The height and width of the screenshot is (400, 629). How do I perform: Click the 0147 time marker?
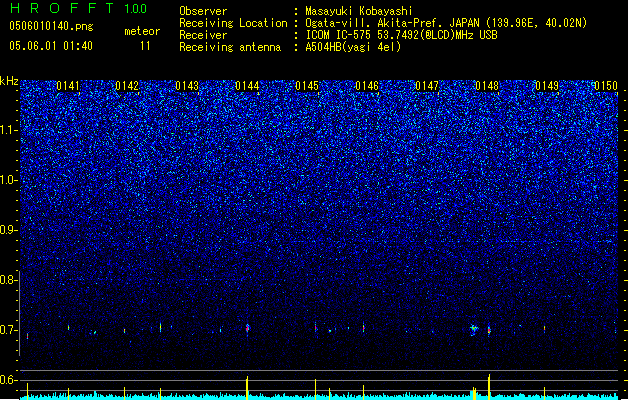(427, 86)
